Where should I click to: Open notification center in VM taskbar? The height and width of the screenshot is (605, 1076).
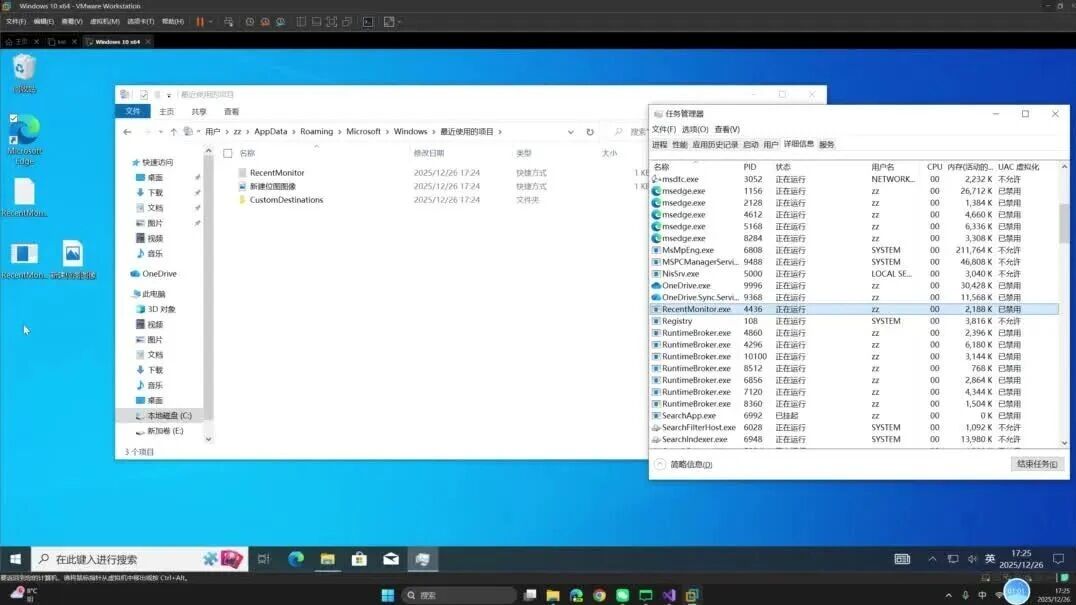tap(1058, 559)
